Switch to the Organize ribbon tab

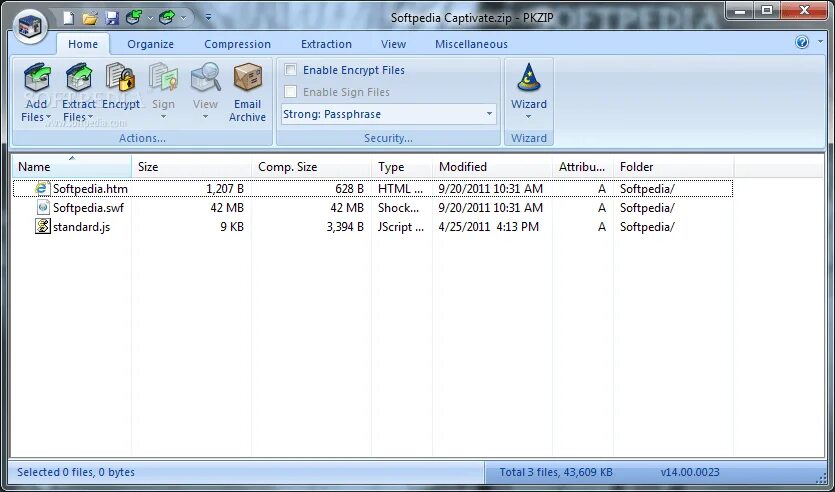(x=151, y=44)
